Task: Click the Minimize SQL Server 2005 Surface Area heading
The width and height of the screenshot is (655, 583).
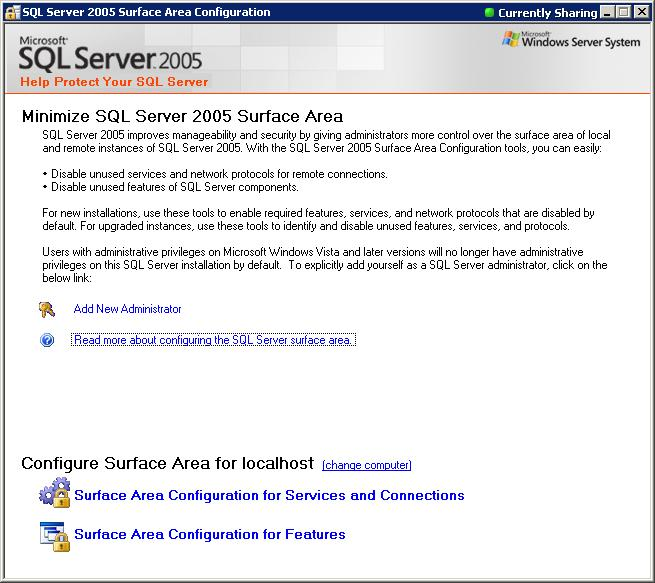Action: (x=183, y=116)
